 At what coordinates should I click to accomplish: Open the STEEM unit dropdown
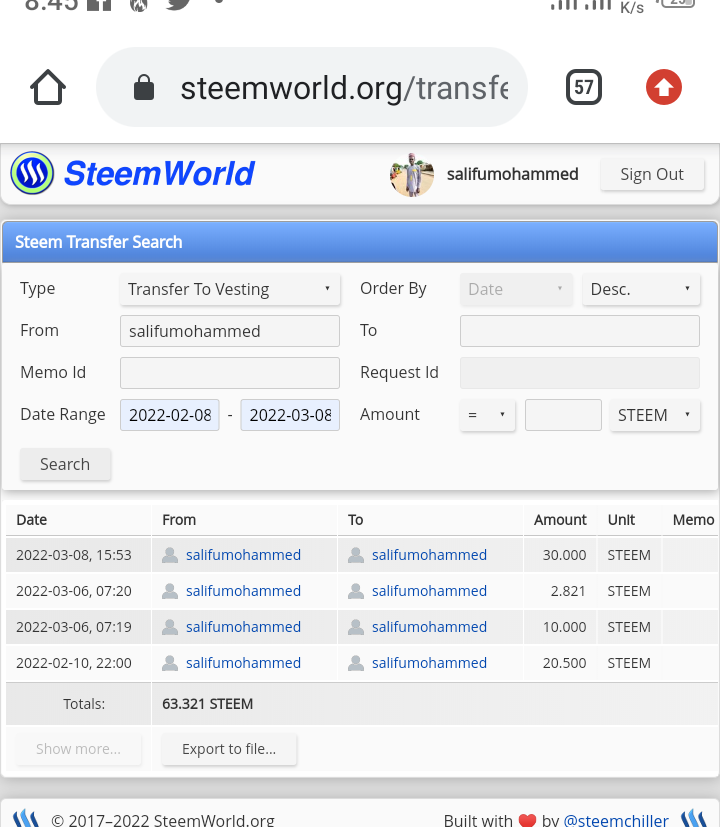[x=655, y=415]
